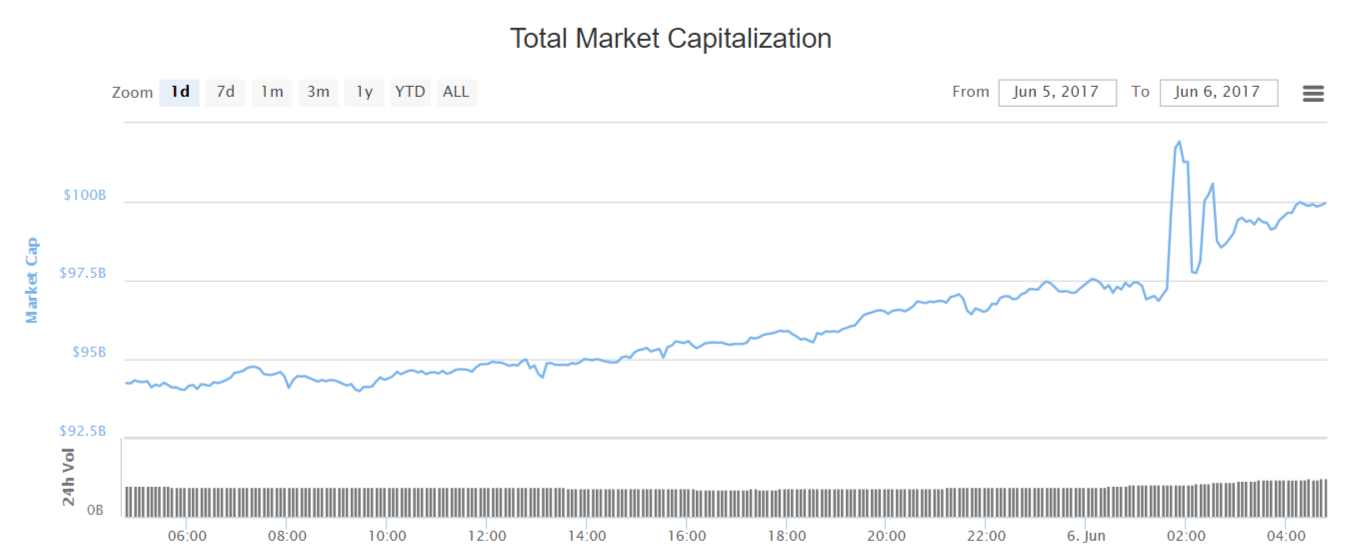The width and height of the screenshot is (1351, 555).
Task: Click the Market Cap axis label
Action: (x=32, y=280)
